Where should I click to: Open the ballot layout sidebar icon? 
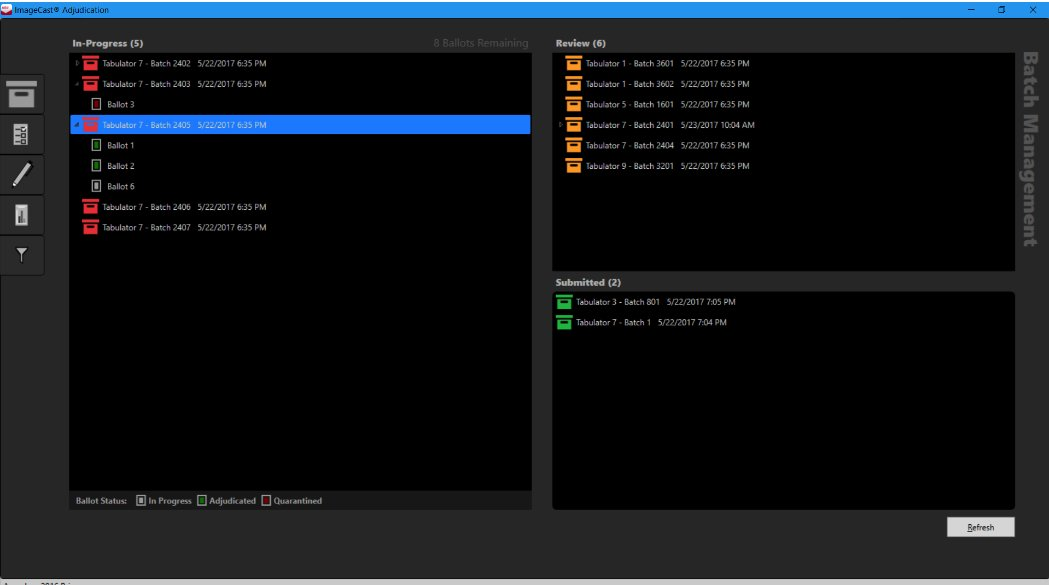(21, 135)
